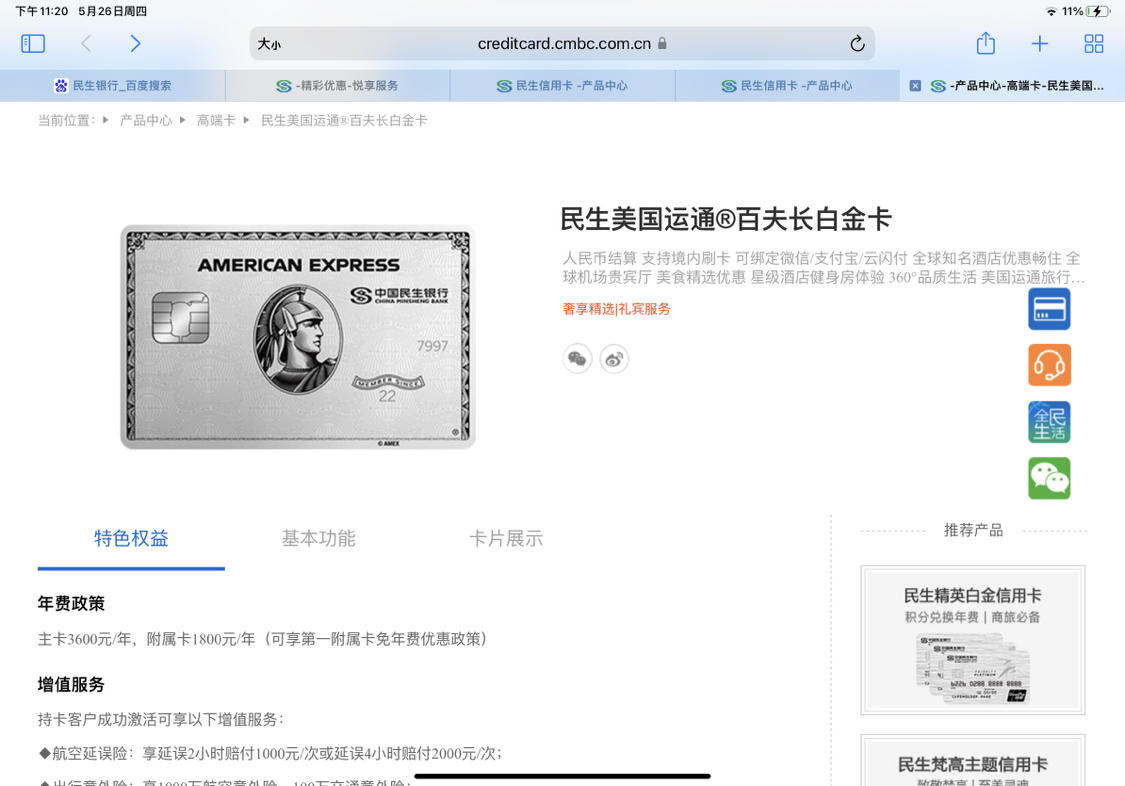Click the 推荐产品 section label
The width and height of the screenshot is (1125, 786).
click(x=973, y=531)
